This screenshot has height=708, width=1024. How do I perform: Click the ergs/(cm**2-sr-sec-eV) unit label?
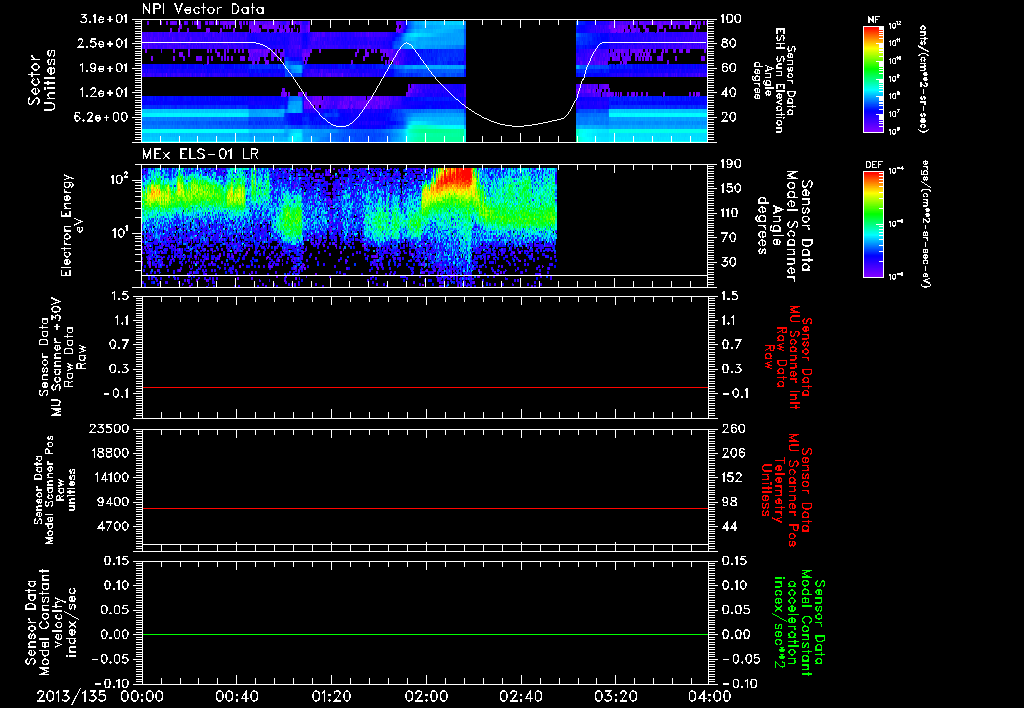tap(925, 224)
